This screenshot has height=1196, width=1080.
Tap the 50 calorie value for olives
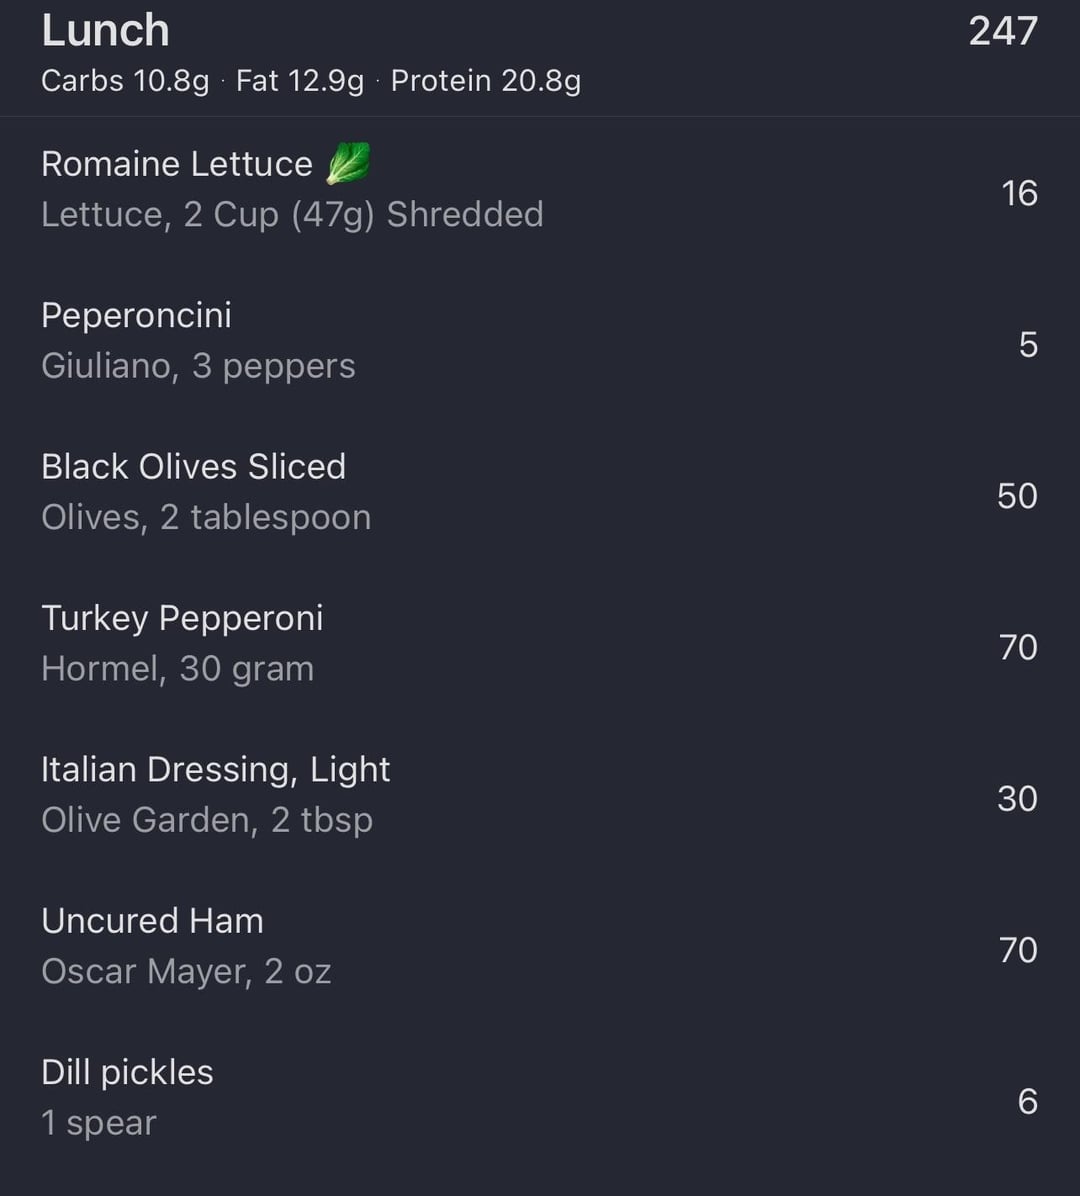tap(1017, 496)
